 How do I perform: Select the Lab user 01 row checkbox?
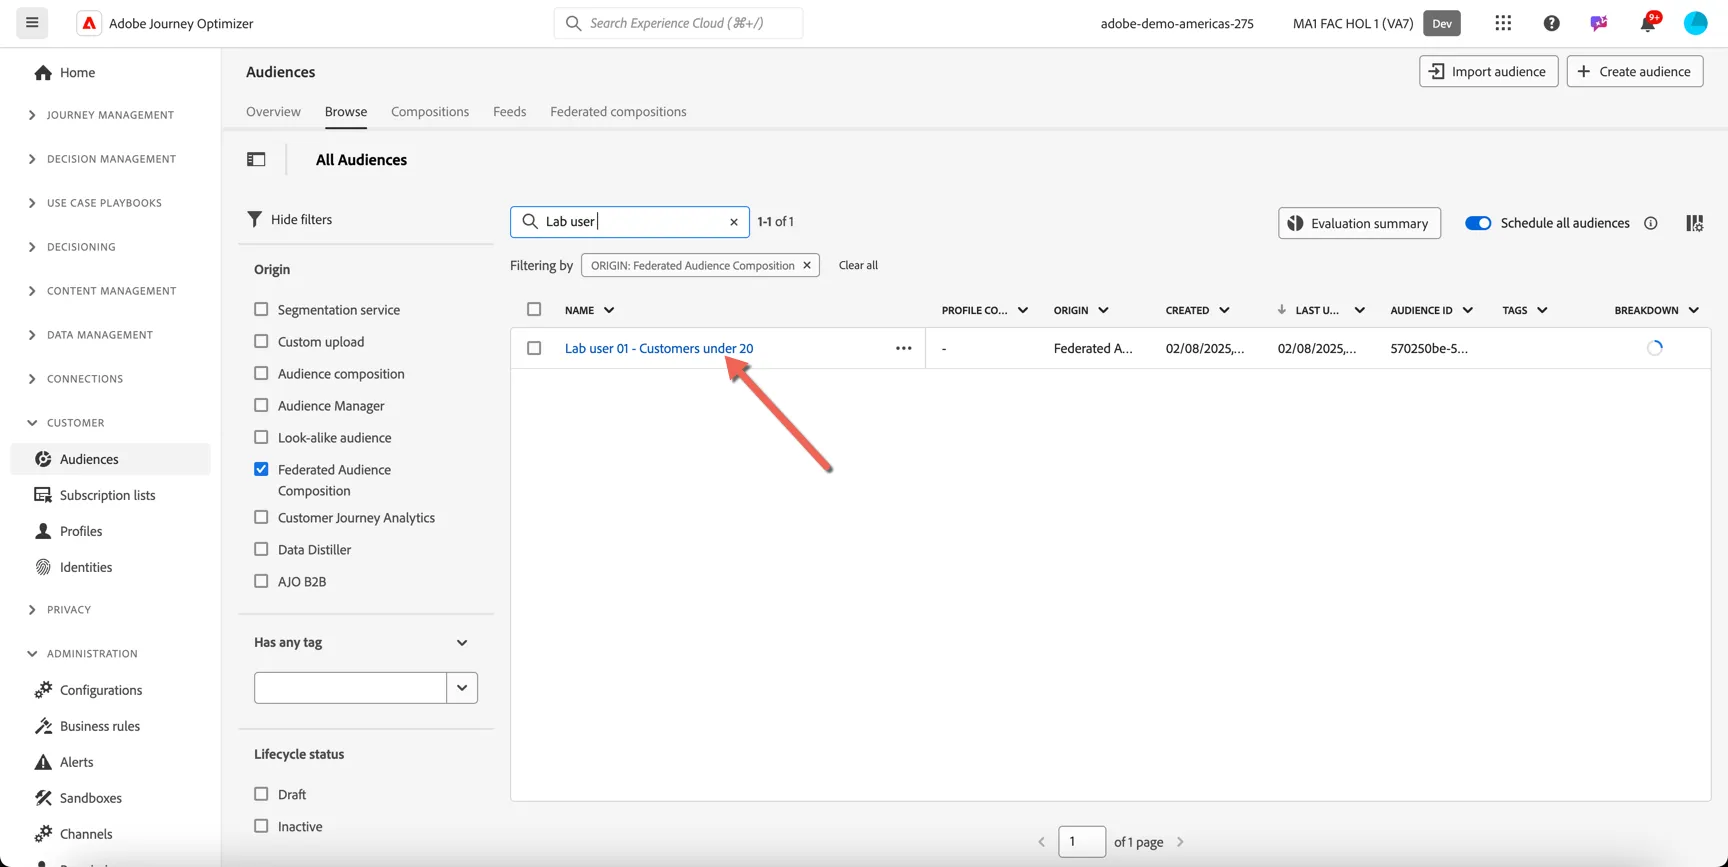point(534,348)
